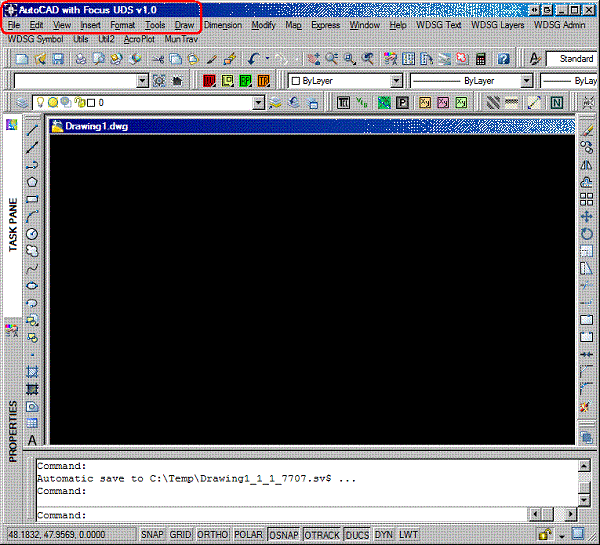Expand the layer list dropdown arrow

(259, 103)
